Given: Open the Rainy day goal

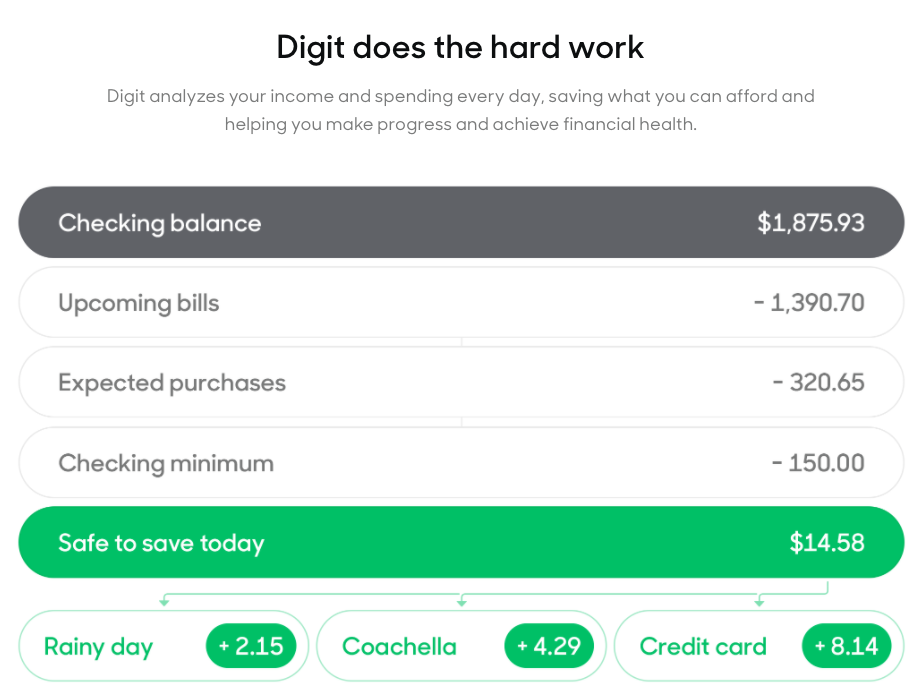Looking at the screenshot, I should tap(163, 646).
